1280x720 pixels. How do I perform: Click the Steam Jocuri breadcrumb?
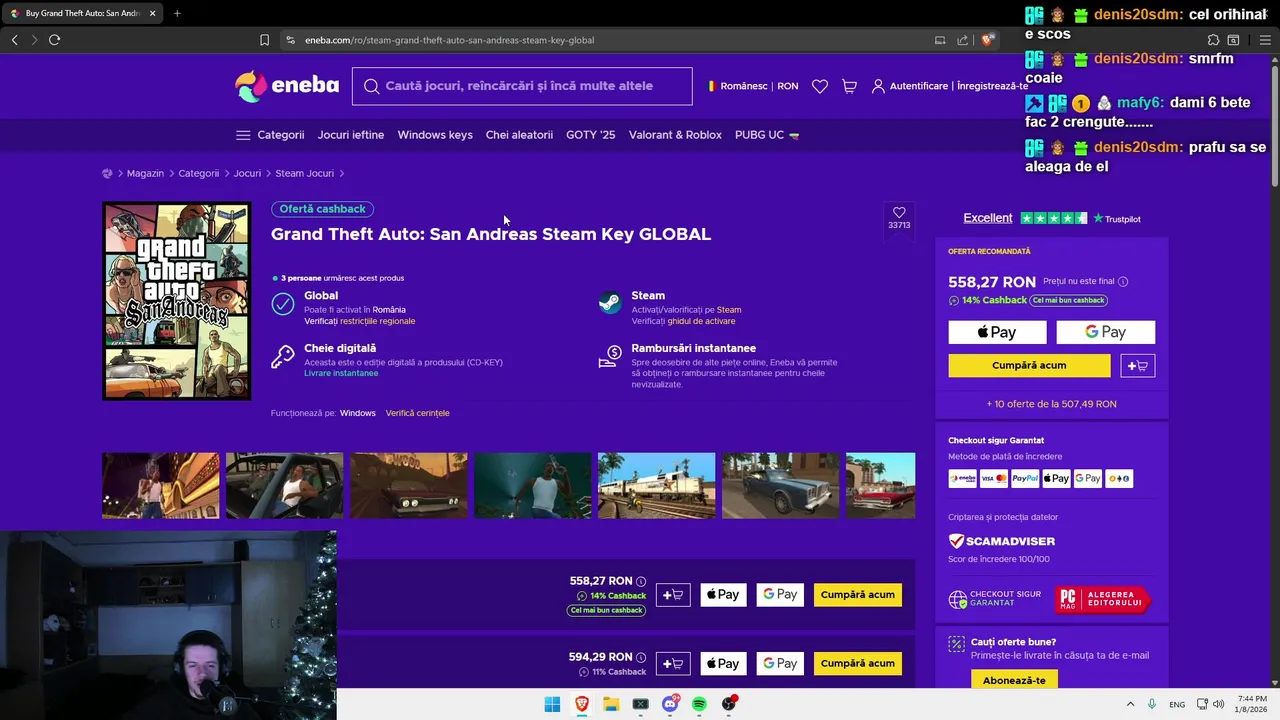[304, 173]
